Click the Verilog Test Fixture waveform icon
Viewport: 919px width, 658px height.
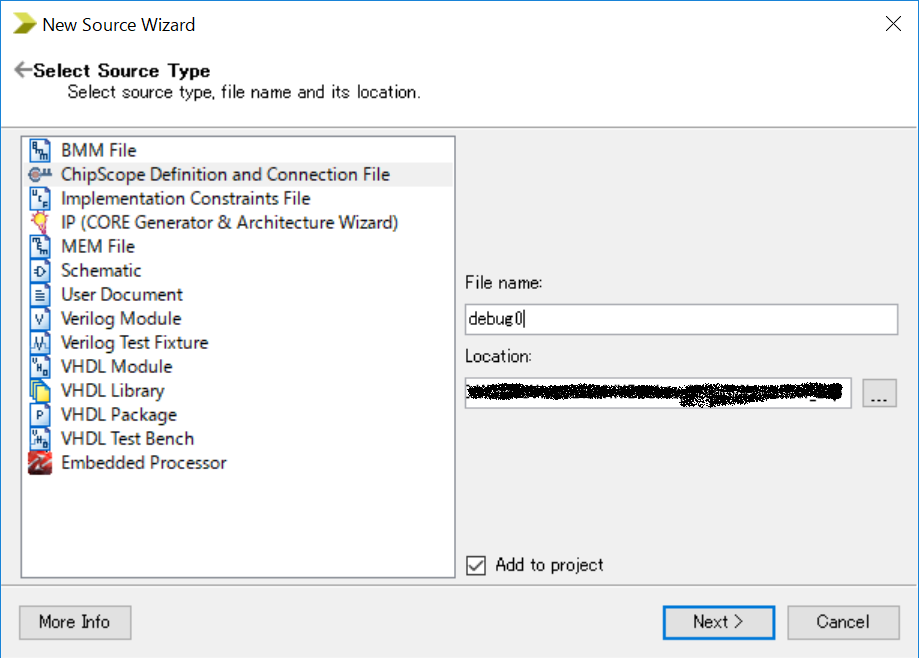[x=40, y=343]
